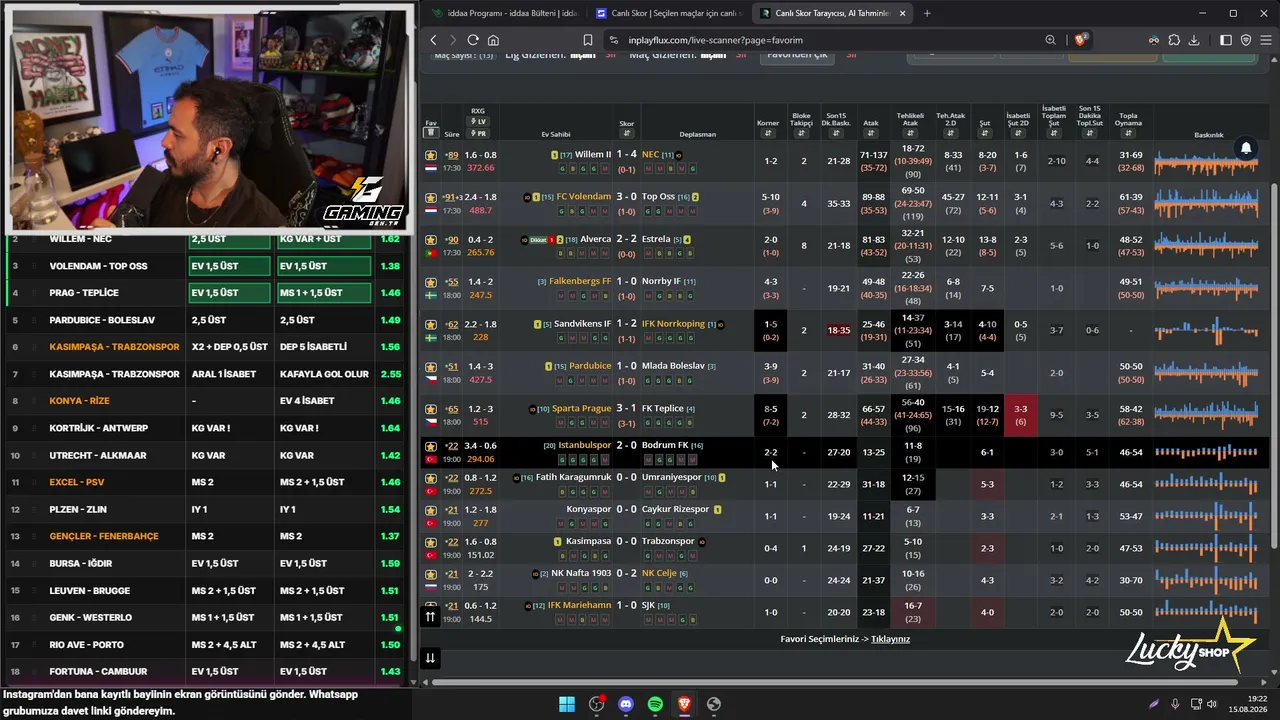The image size is (1280, 720).
Task: Sort by Topla Oynama column
Action: point(1128,134)
